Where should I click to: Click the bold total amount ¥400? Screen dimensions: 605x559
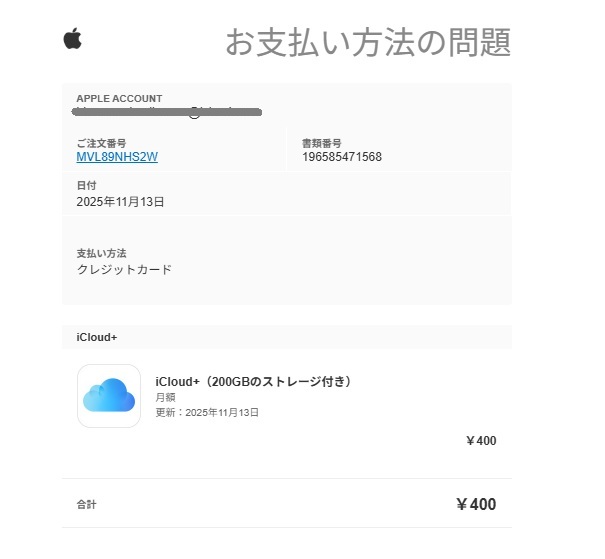[x=476, y=504]
